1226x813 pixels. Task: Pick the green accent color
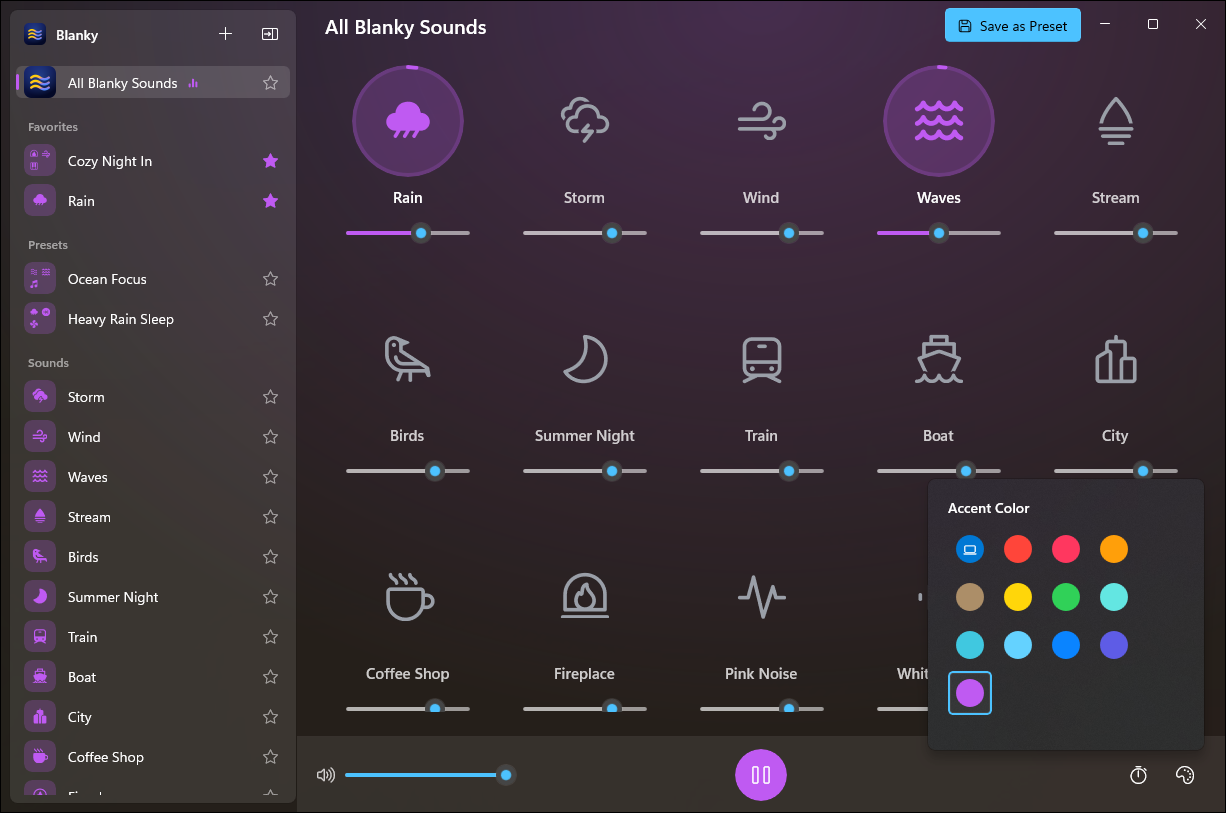1066,597
